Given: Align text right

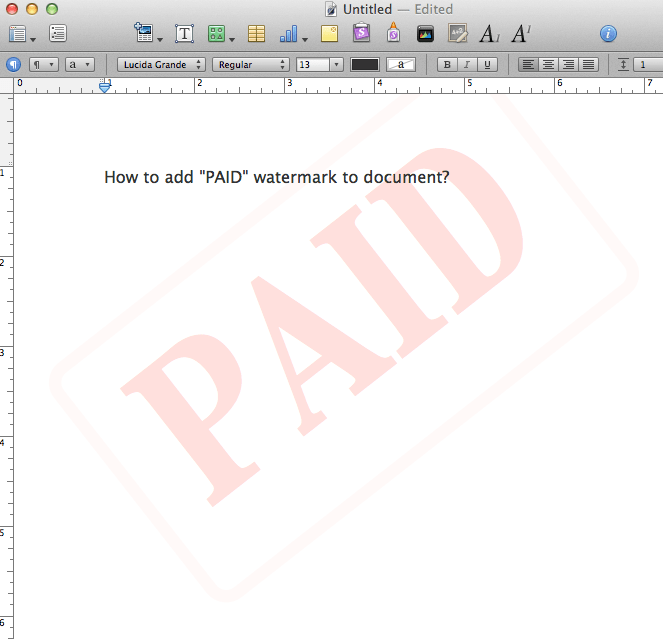Looking at the screenshot, I should pyautogui.click(x=569, y=65).
